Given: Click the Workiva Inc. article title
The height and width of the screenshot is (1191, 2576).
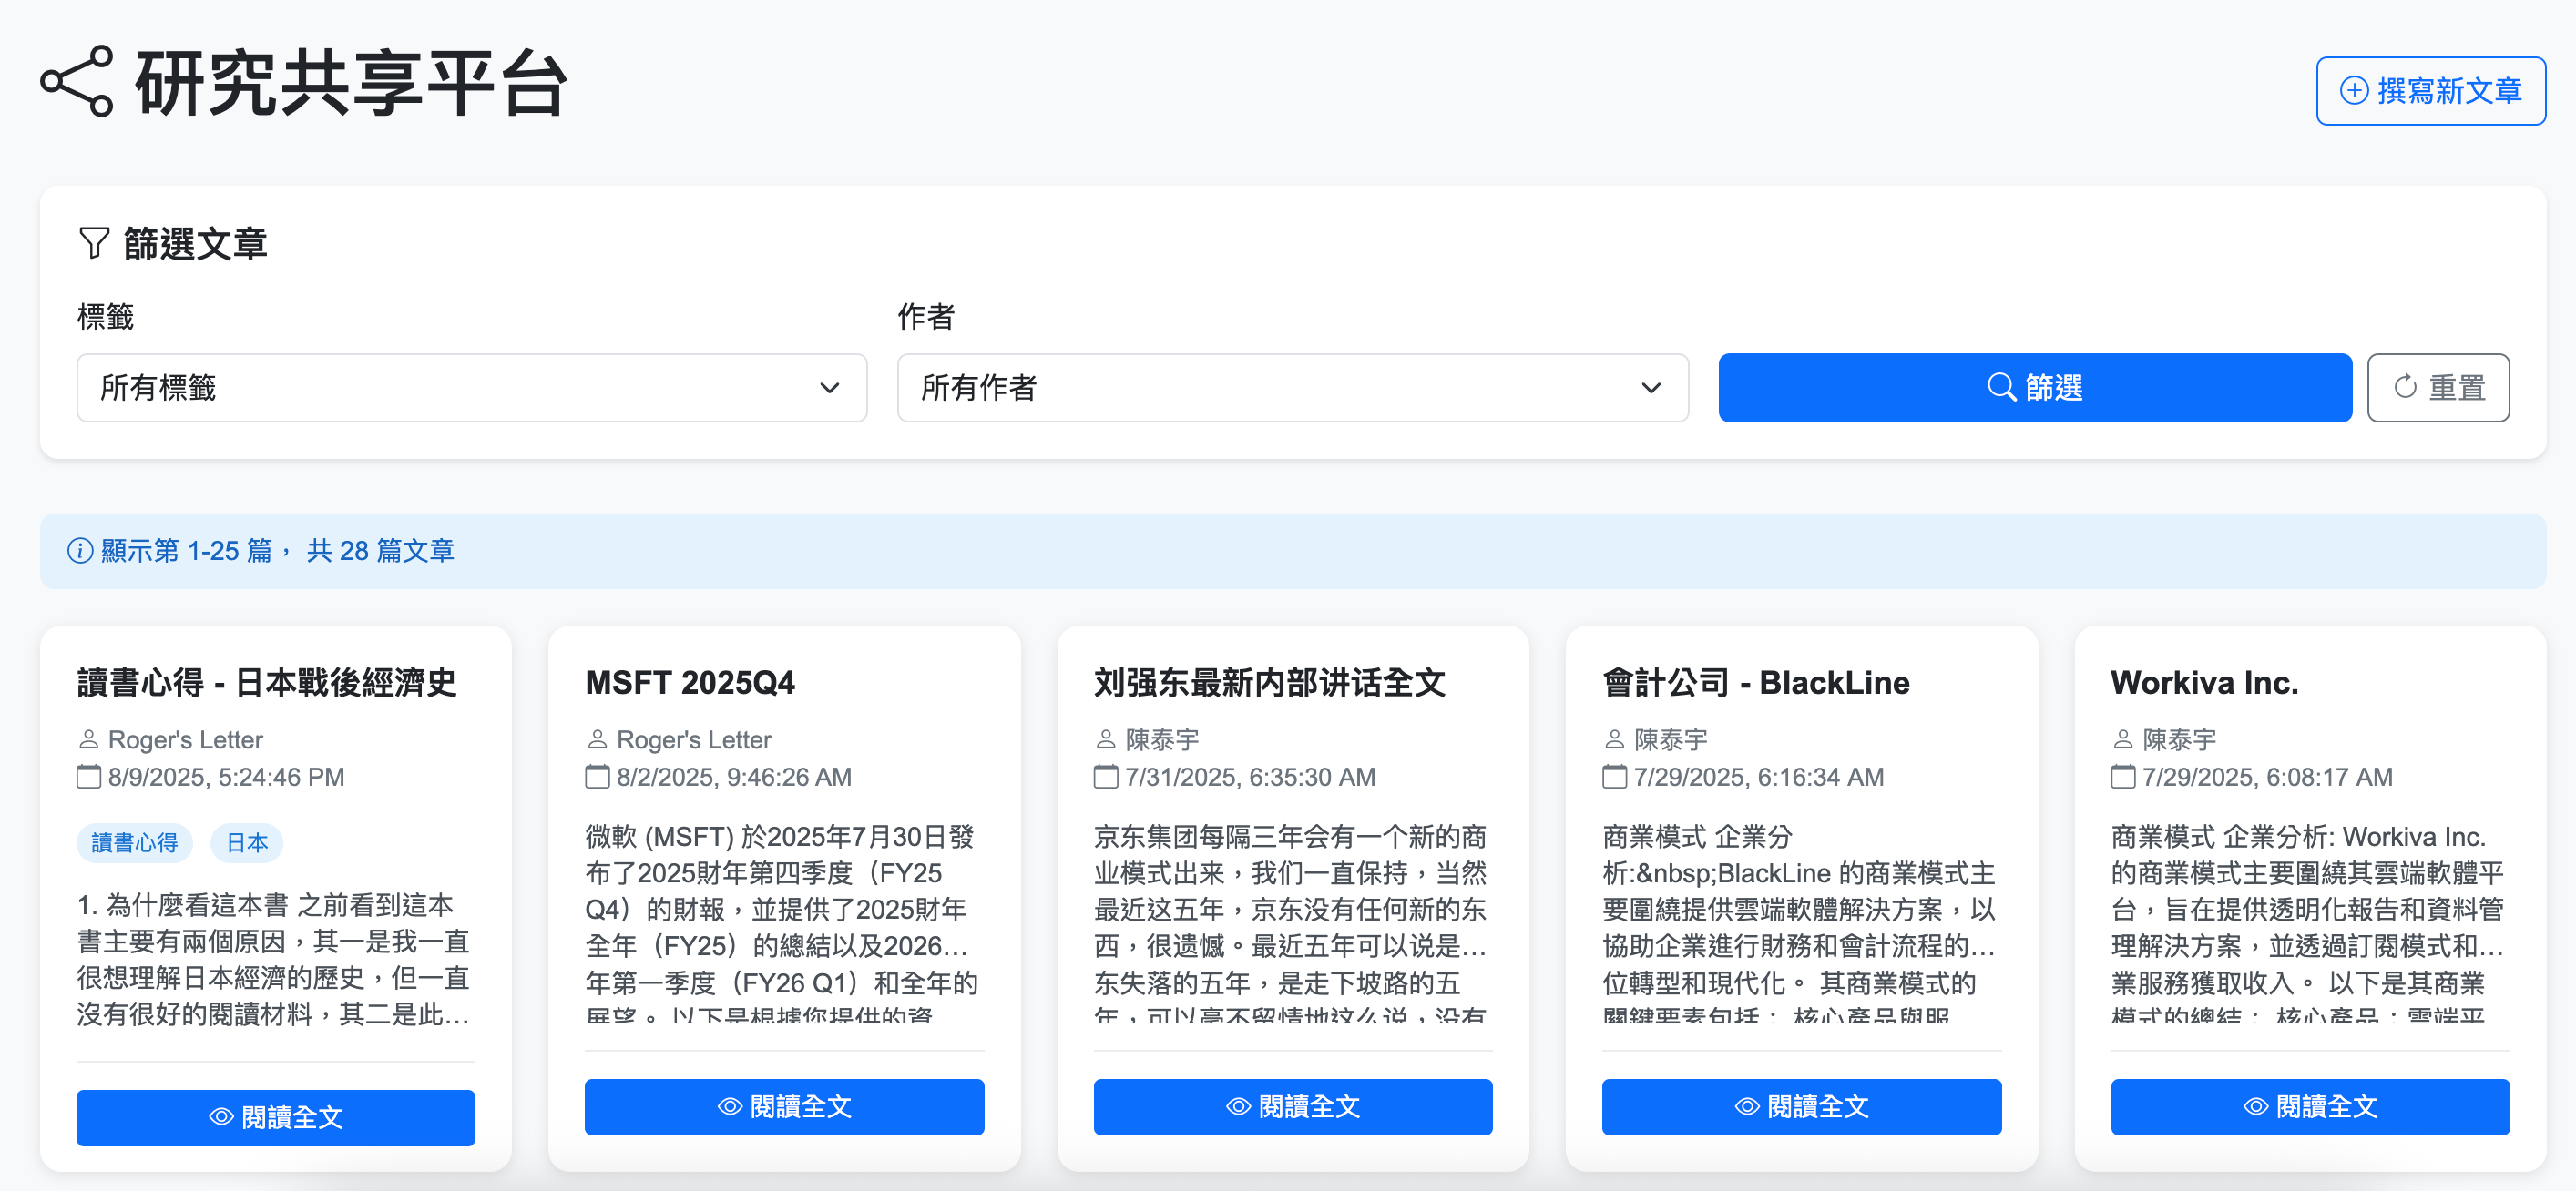Looking at the screenshot, I should tap(2204, 683).
